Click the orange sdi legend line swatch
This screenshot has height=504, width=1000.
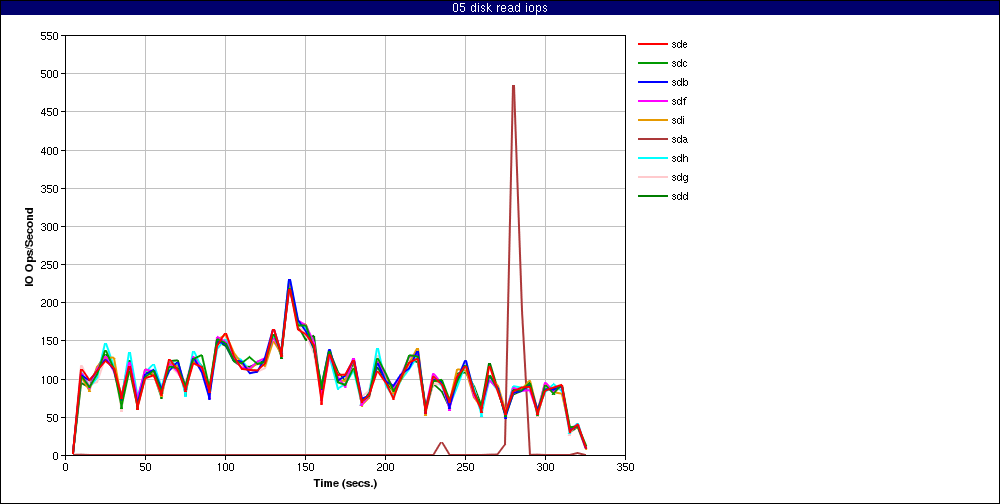pyautogui.click(x=652, y=121)
